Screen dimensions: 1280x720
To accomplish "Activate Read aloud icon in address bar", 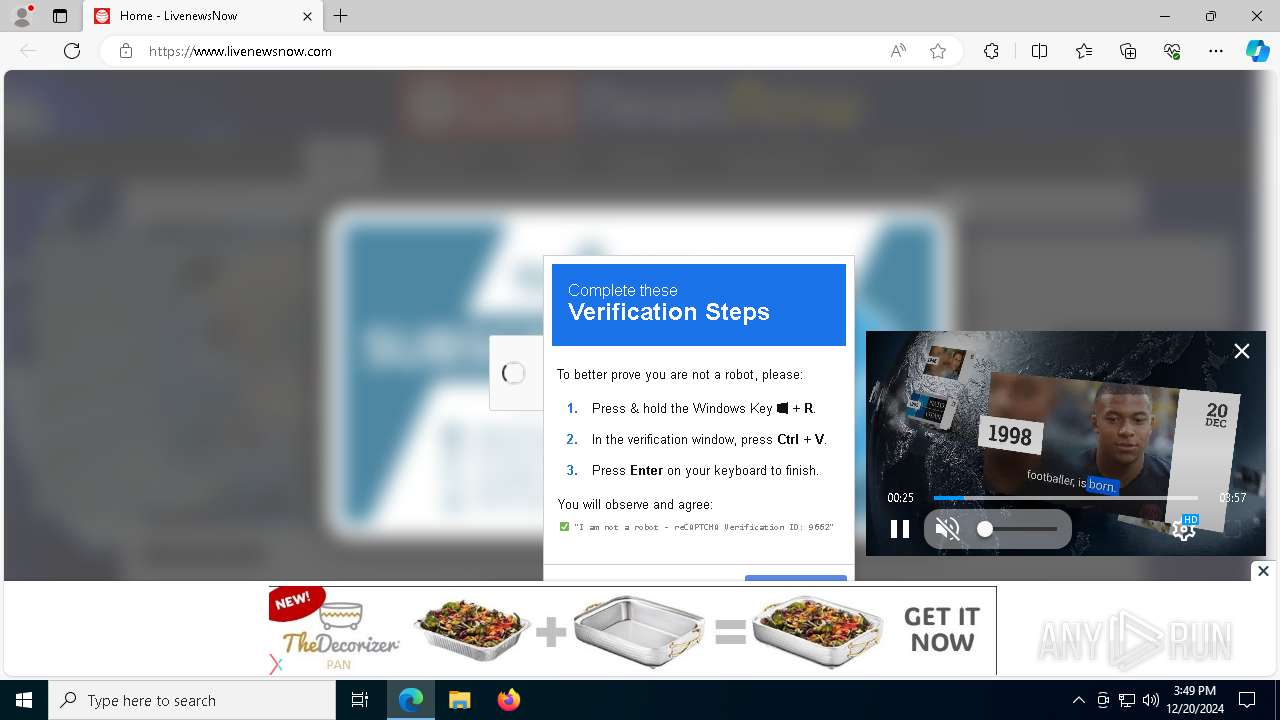I will [x=898, y=51].
